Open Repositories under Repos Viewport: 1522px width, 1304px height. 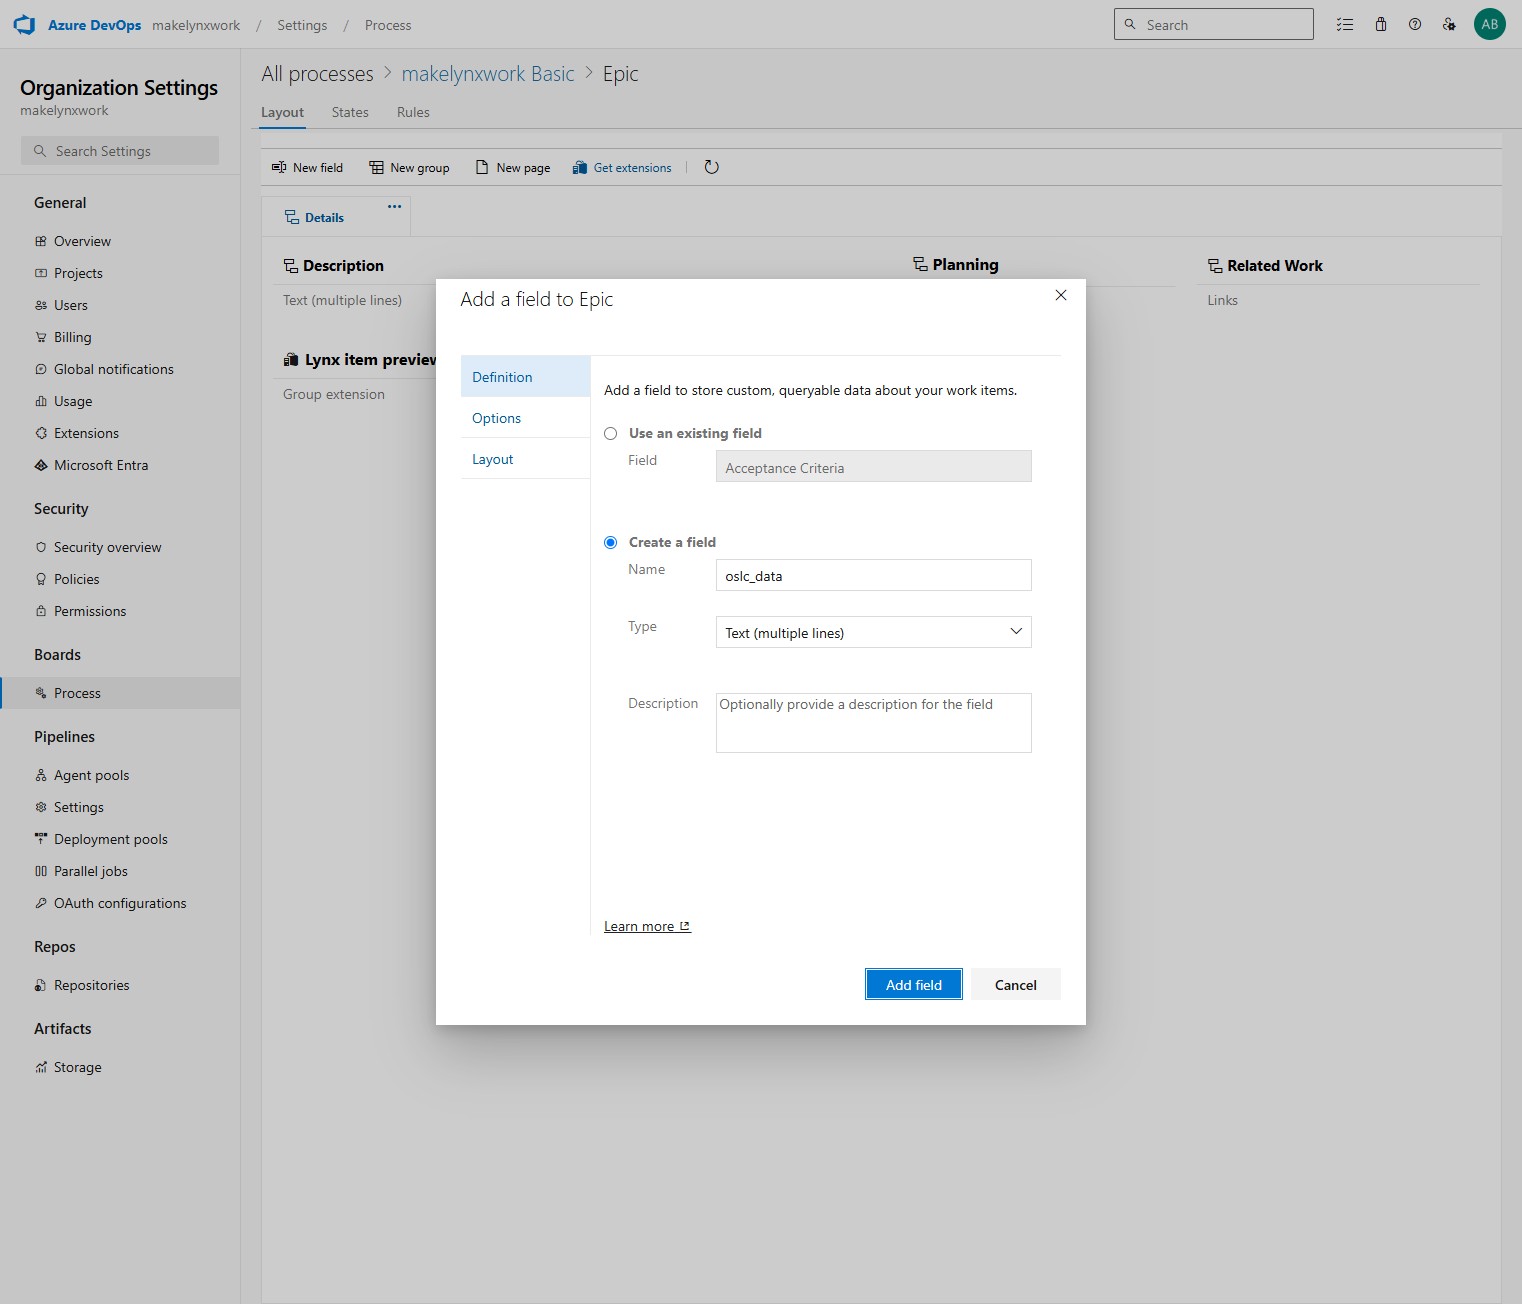(120, 985)
